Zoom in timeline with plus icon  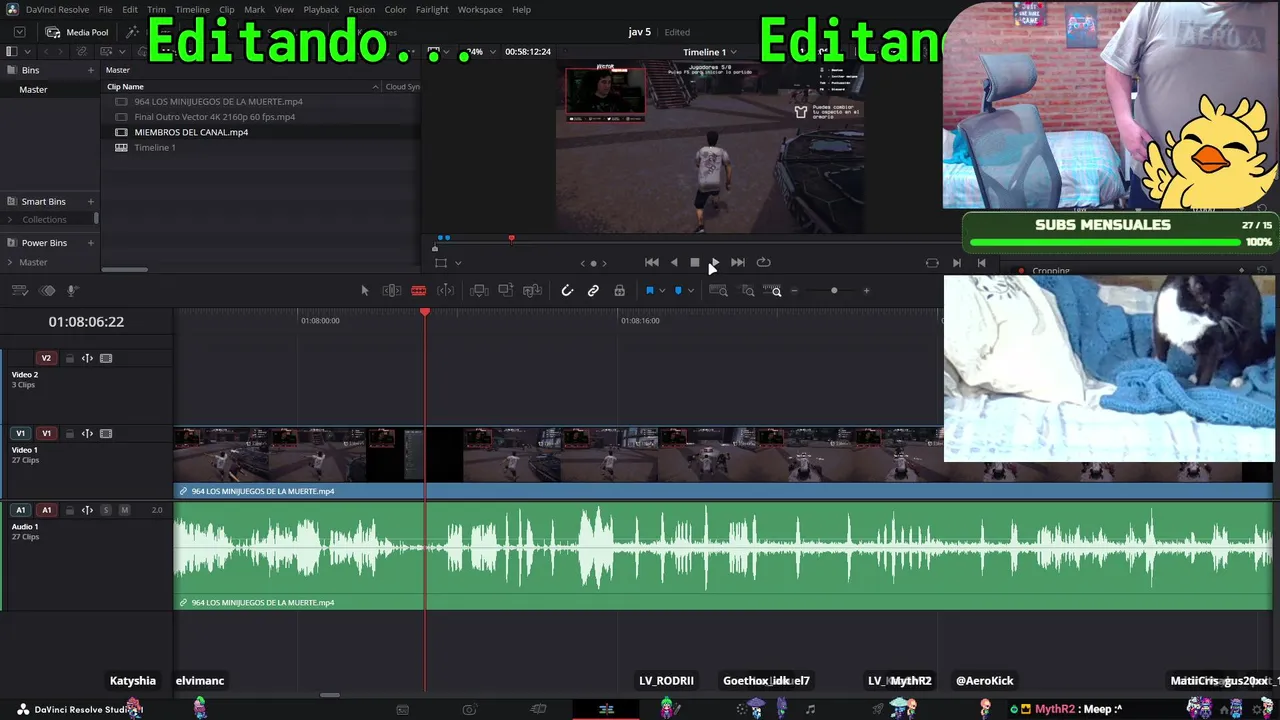[x=866, y=291]
